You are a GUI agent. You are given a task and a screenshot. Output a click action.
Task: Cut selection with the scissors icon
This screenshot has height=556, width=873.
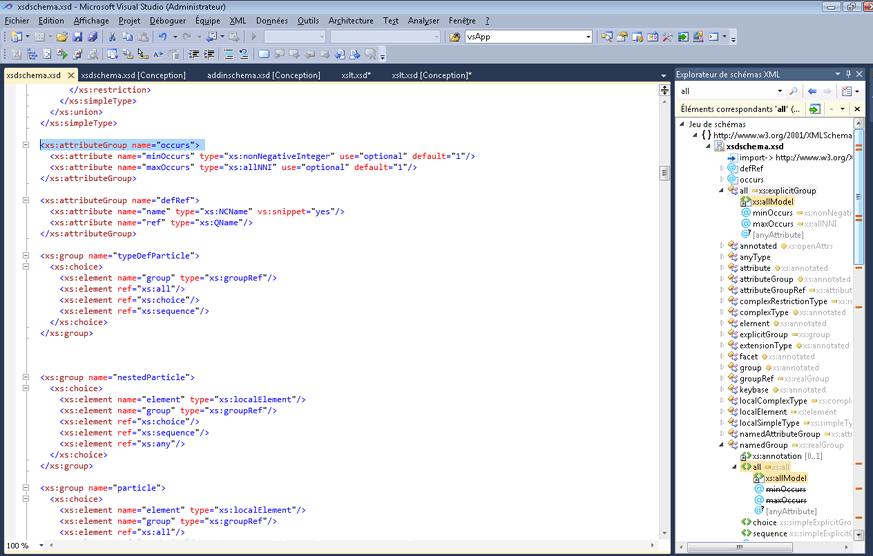pyautogui.click(x=112, y=37)
